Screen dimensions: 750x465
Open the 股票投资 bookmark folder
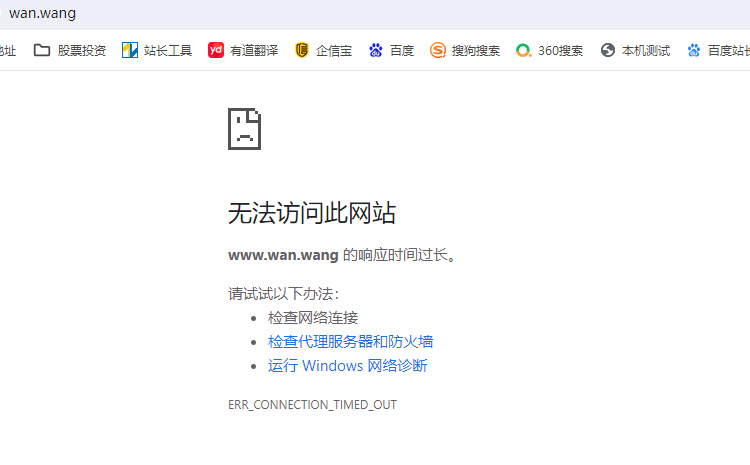69,50
